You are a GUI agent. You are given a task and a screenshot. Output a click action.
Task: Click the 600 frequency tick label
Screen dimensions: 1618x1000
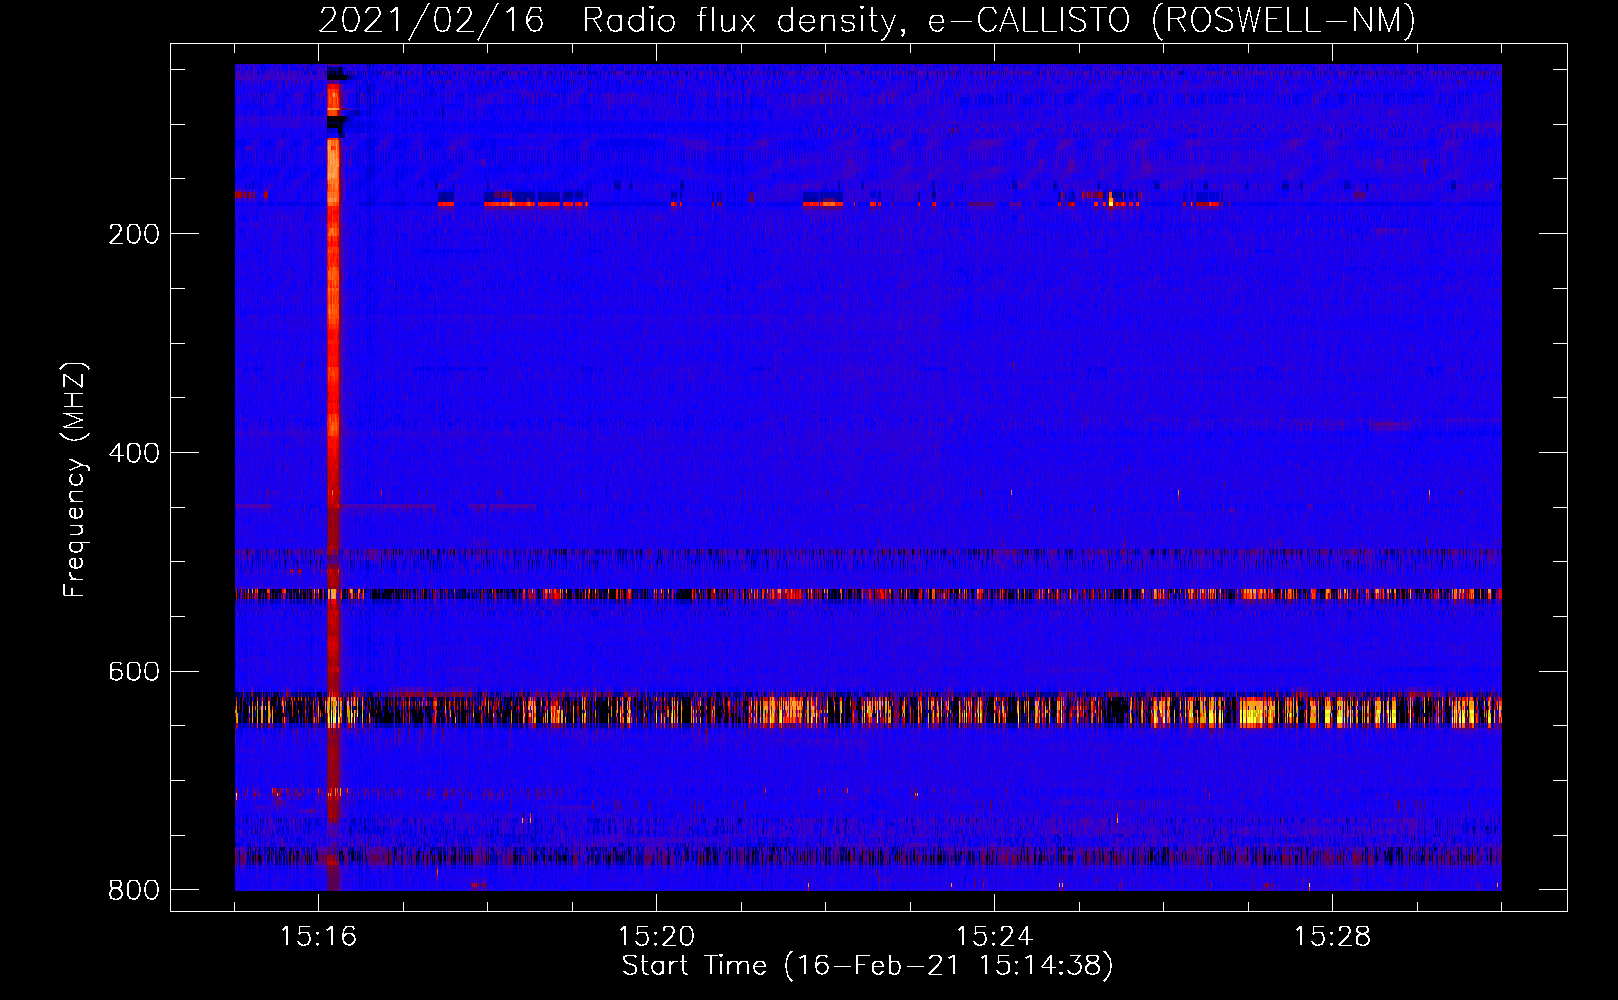click(x=134, y=671)
